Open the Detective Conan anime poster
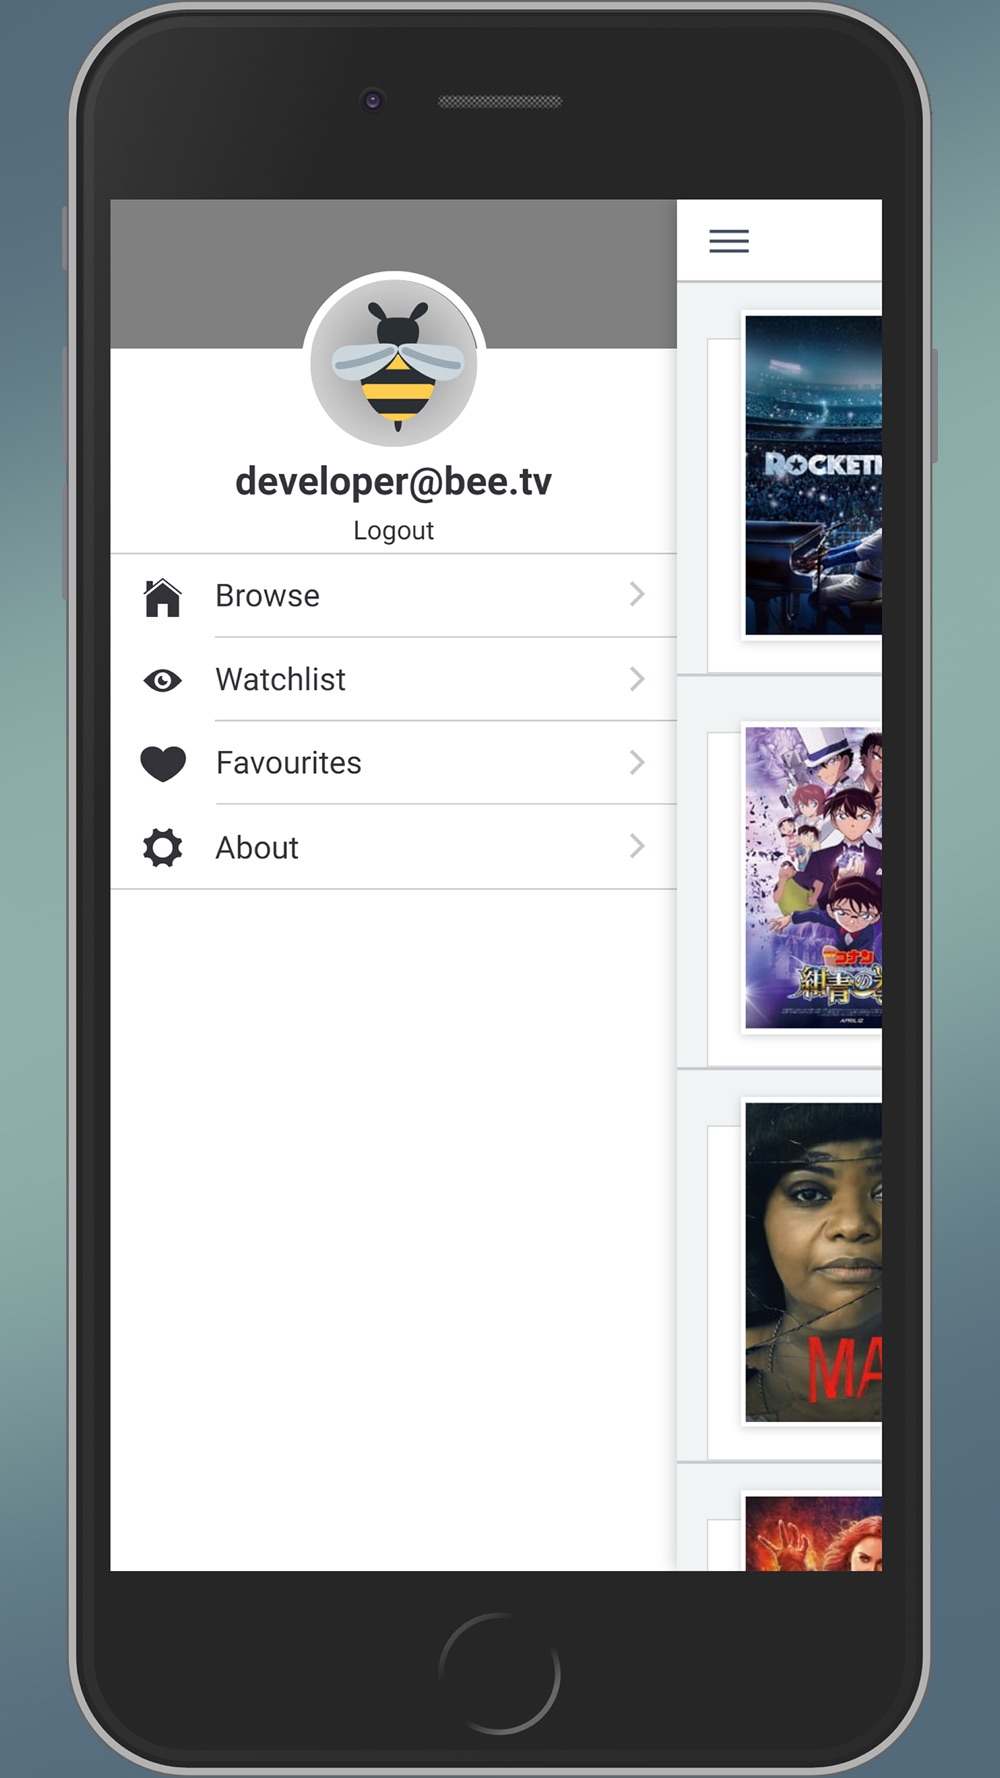1000x1778 pixels. point(814,878)
